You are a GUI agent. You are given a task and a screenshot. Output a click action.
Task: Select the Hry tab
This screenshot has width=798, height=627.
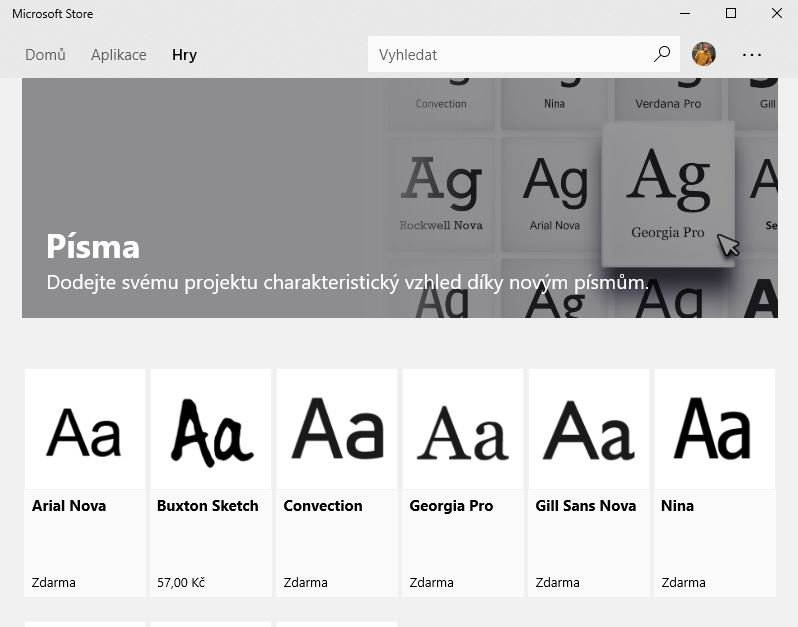click(x=184, y=54)
